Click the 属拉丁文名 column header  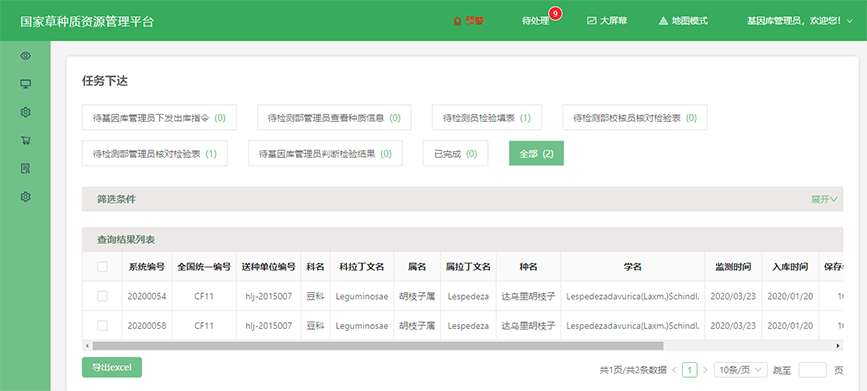[x=468, y=267]
